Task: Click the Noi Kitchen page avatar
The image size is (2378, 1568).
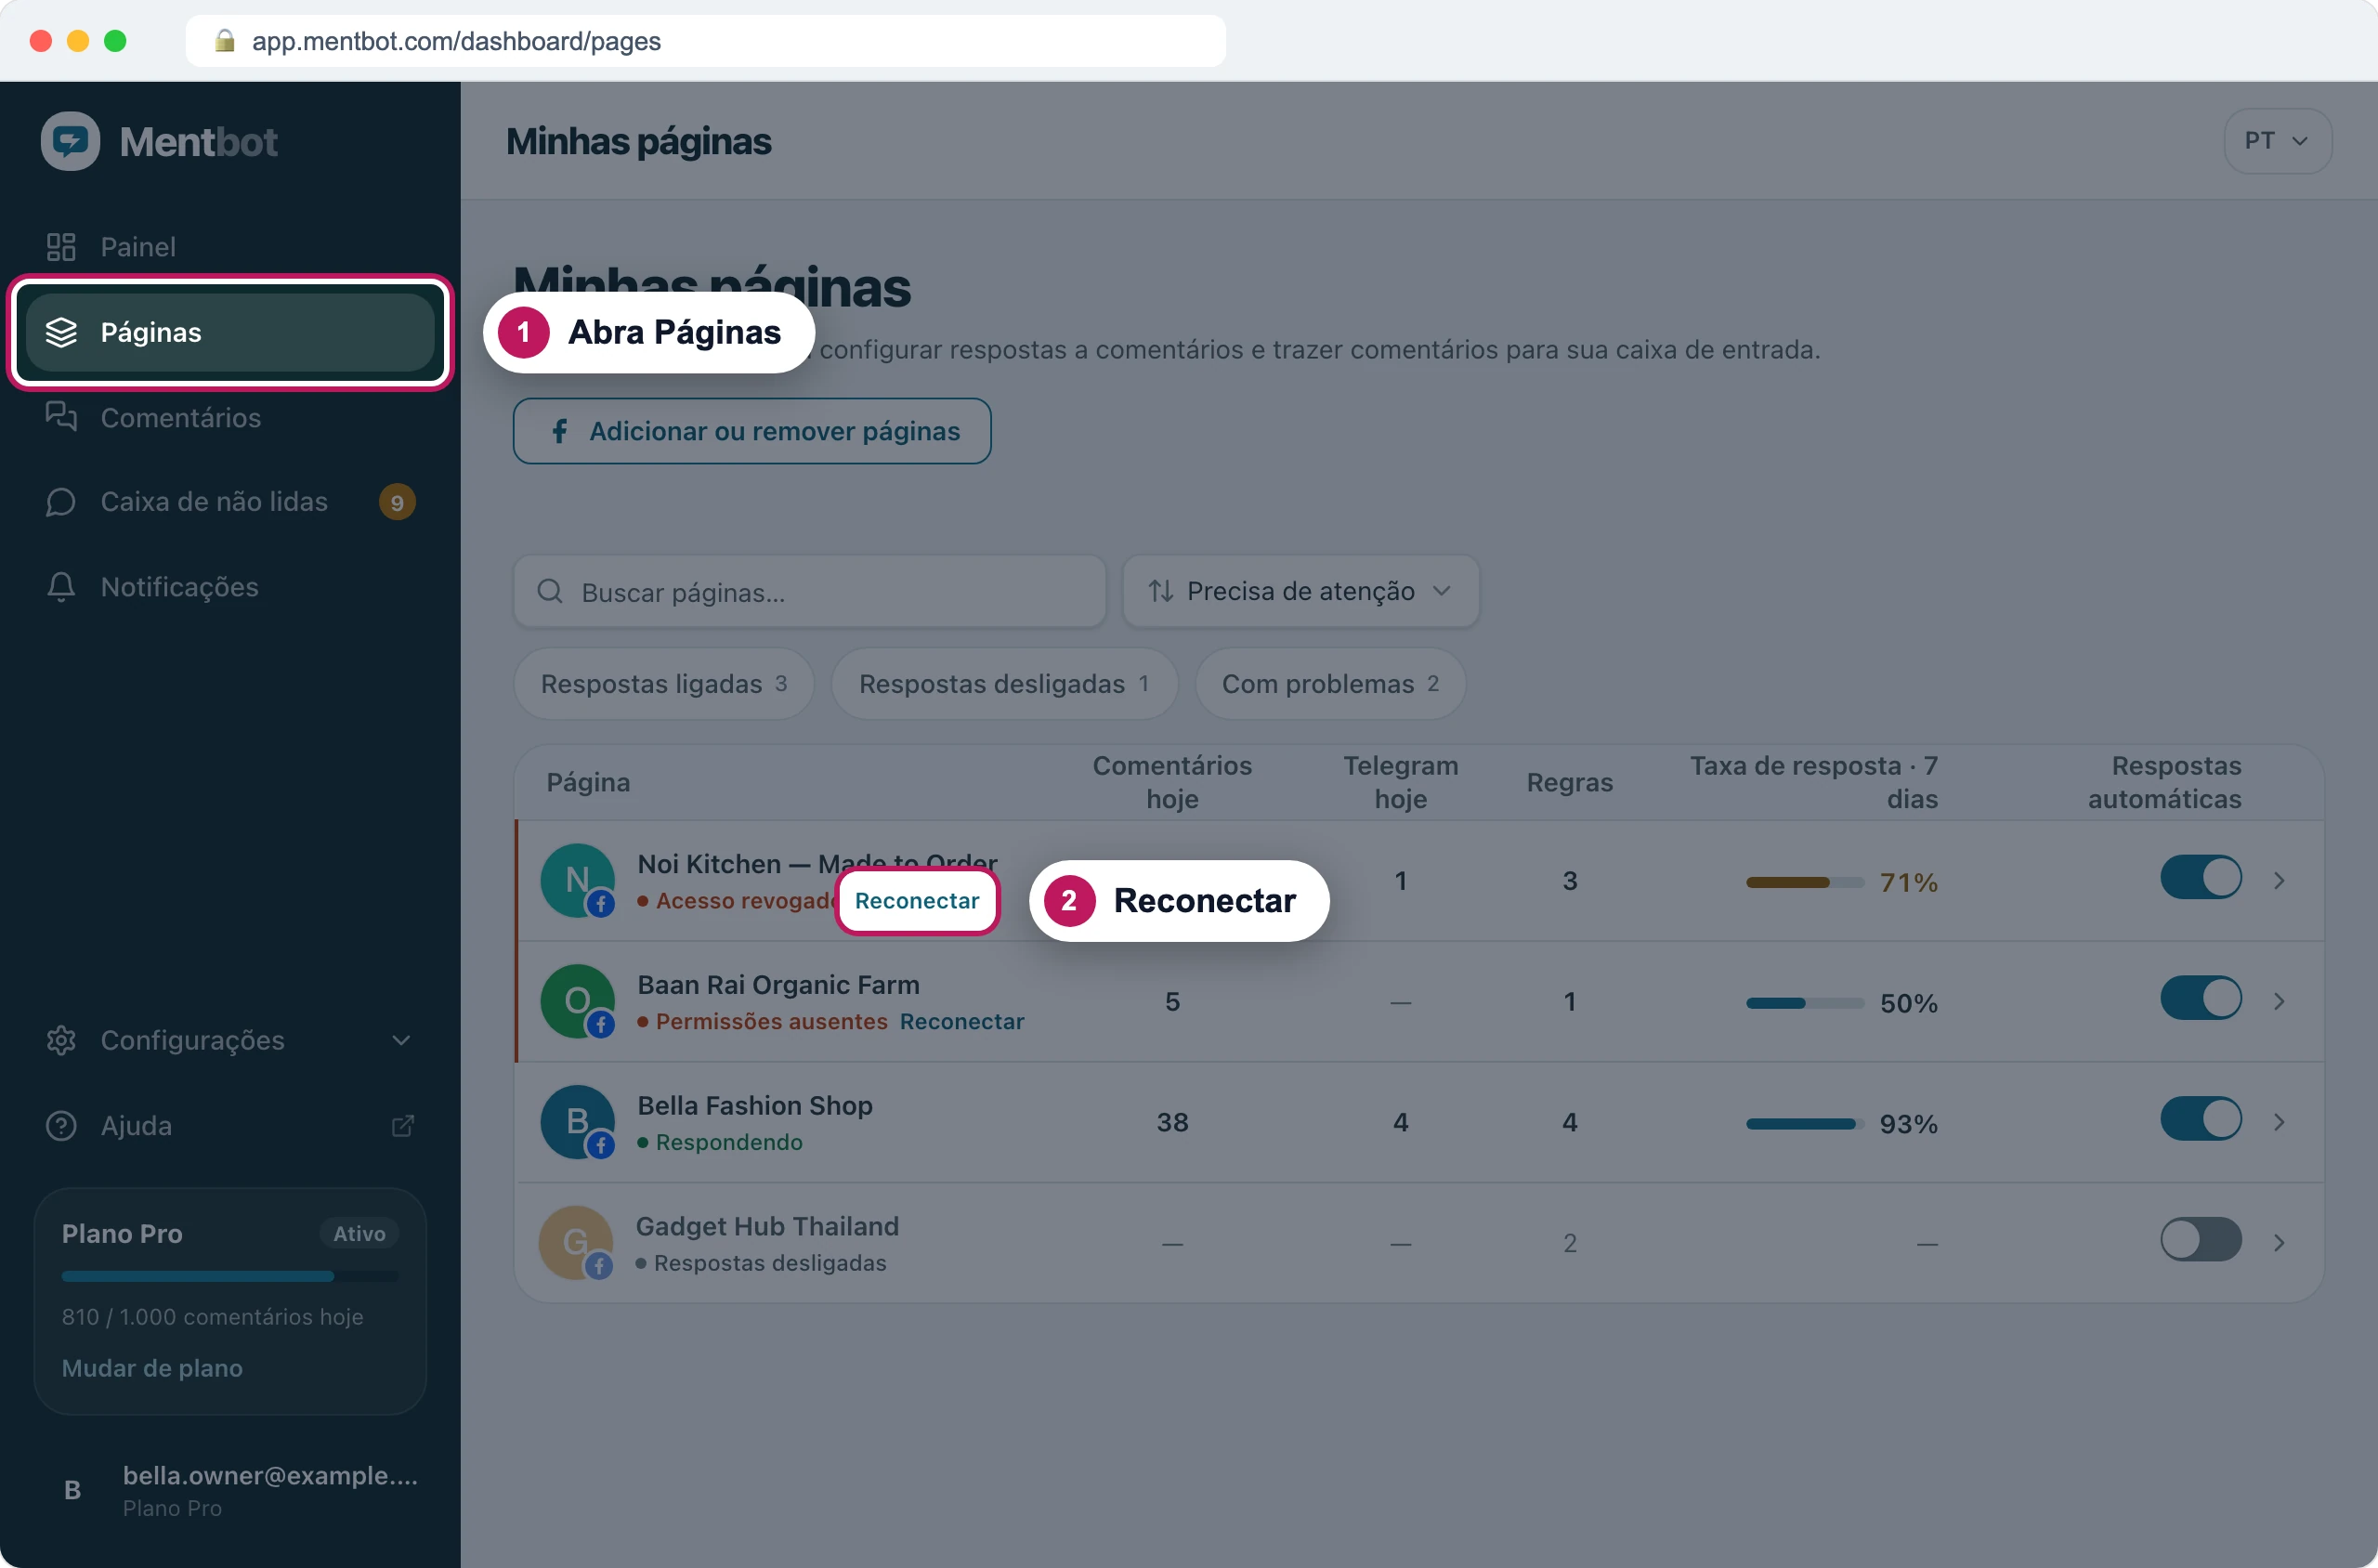Action: (x=577, y=881)
